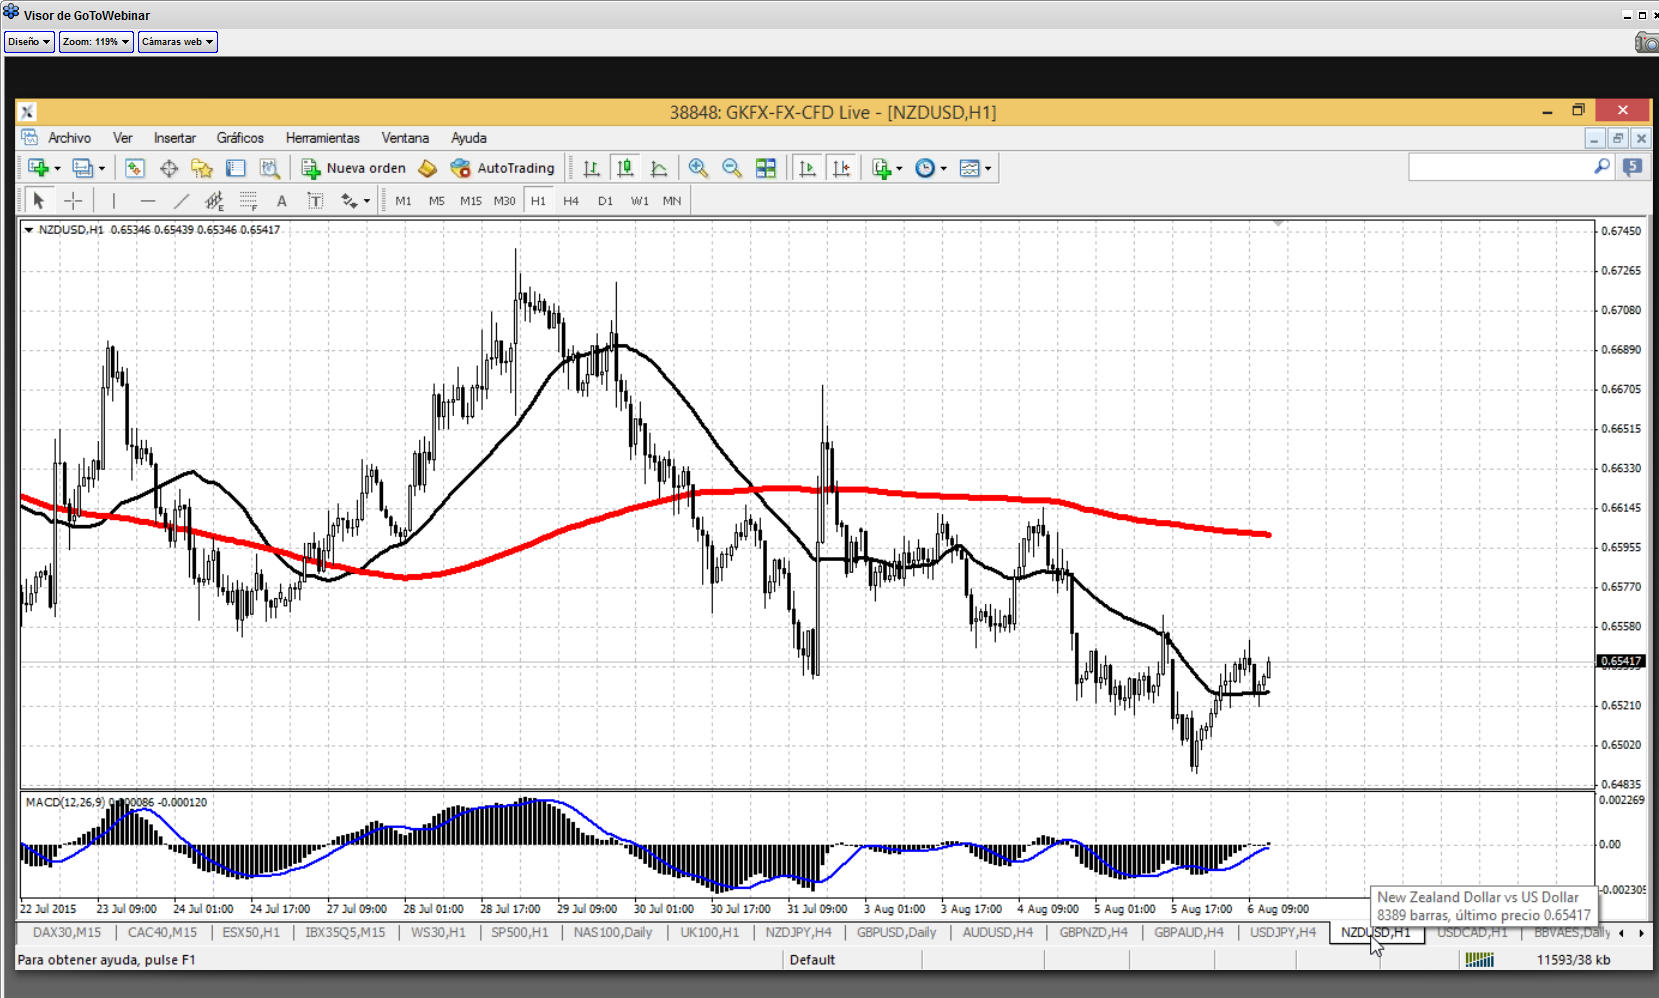Click the search input field in the toolbar
Screen dimensions: 1659x998
[1500, 167]
